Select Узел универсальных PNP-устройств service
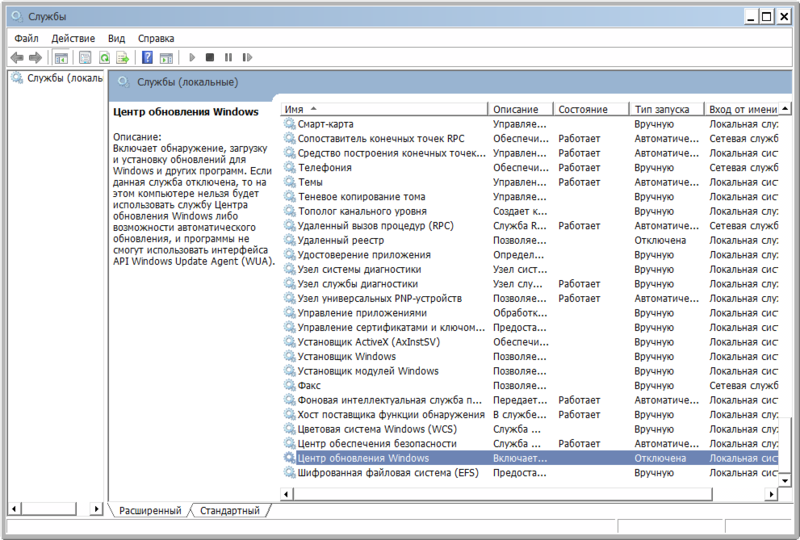The image size is (800, 540). pos(530,299)
